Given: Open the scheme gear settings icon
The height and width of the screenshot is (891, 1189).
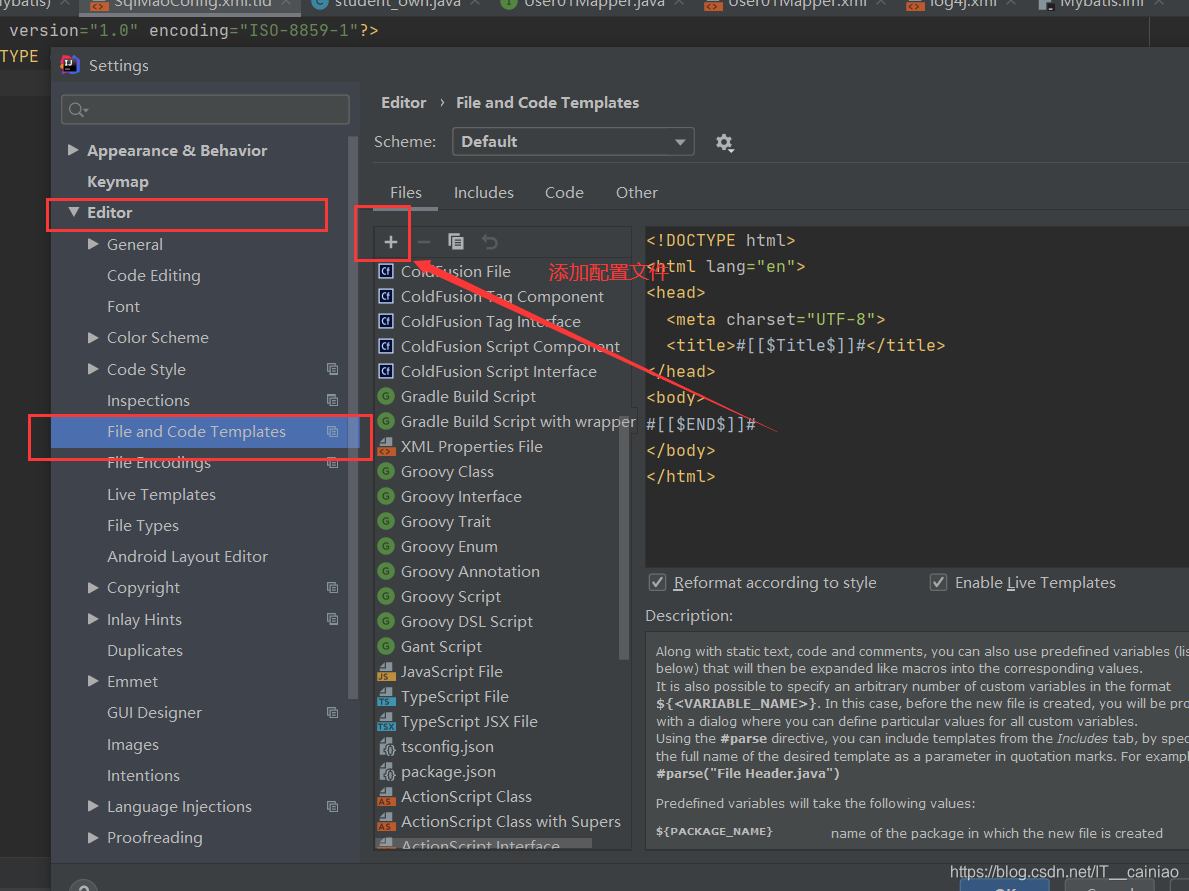Looking at the screenshot, I should tap(724, 143).
